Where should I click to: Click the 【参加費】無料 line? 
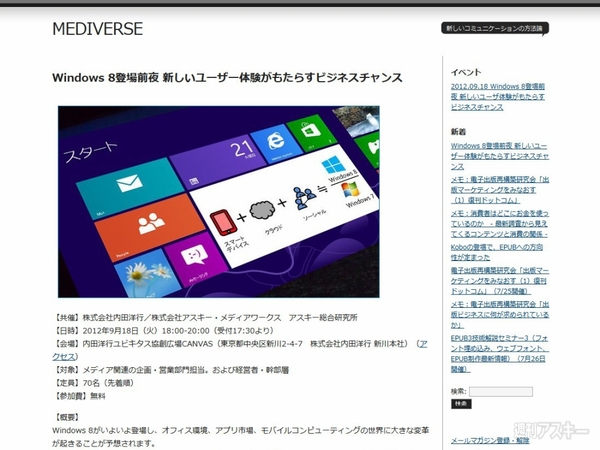(79, 396)
